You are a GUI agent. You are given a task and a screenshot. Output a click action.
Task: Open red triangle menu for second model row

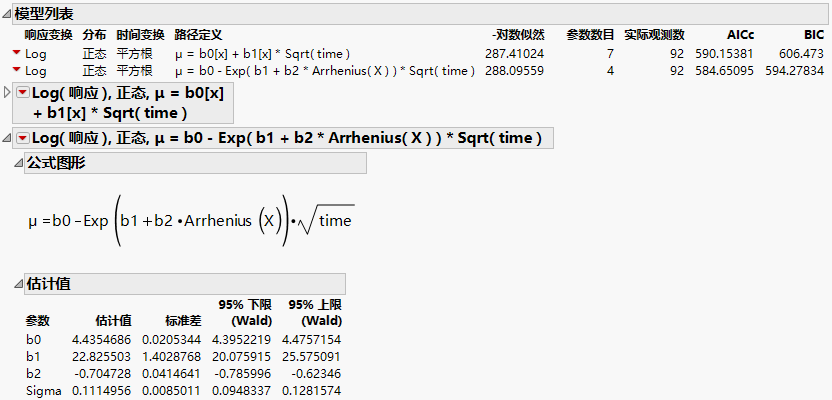(16, 71)
